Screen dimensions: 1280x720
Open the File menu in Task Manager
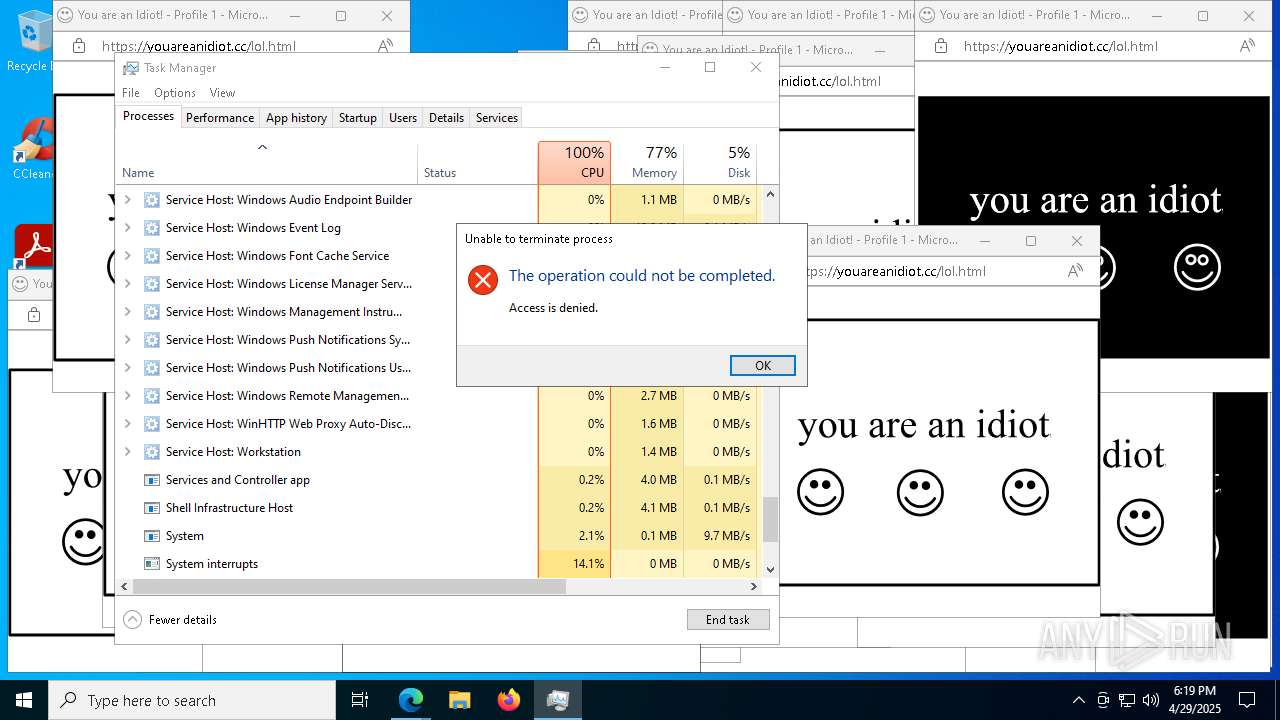pyautogui.click(x=131, y=92)
